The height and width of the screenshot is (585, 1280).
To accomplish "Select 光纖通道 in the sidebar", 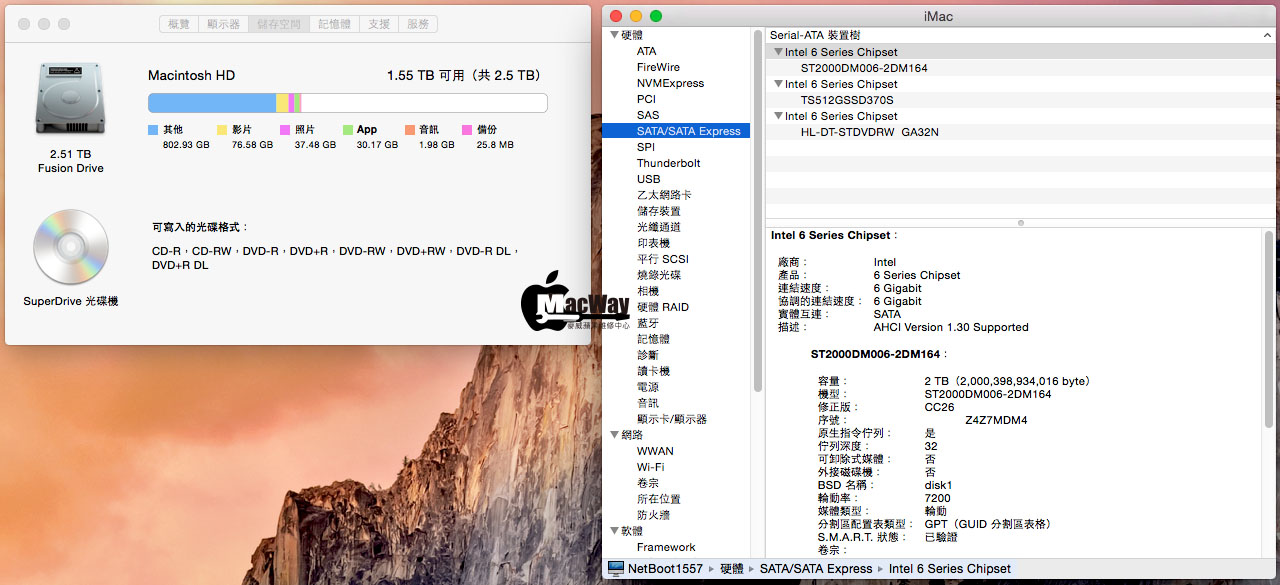I will 658,227.
